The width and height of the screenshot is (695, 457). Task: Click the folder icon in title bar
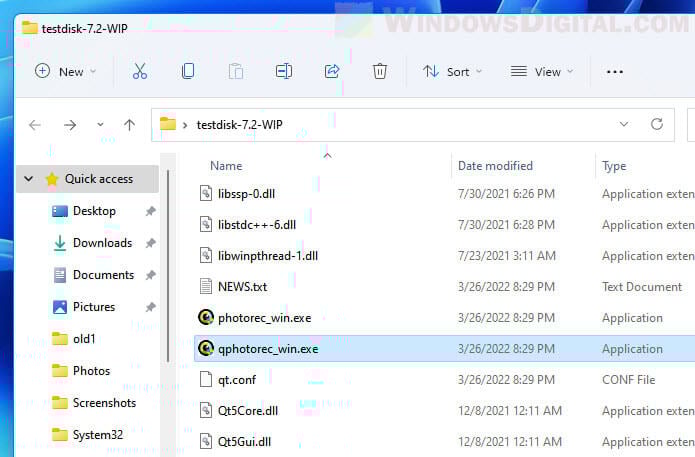pyautogui.click(x=30, y=27)
